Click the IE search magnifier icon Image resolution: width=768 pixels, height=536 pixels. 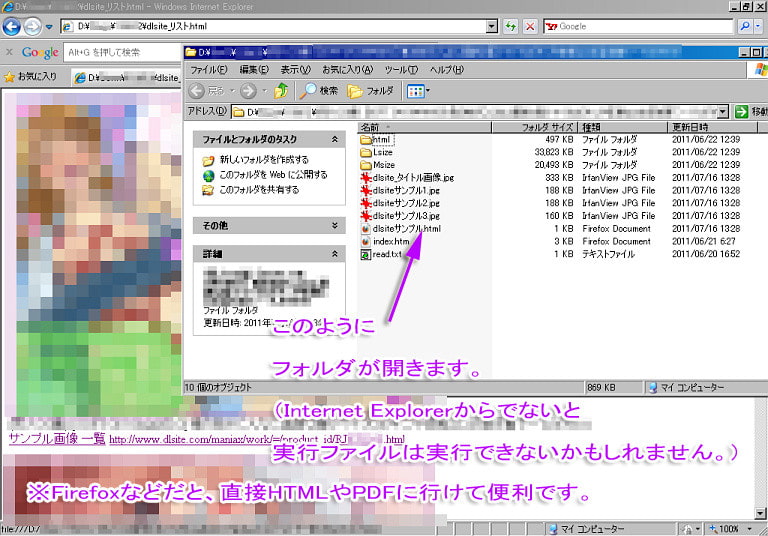(x=745, y=26)
